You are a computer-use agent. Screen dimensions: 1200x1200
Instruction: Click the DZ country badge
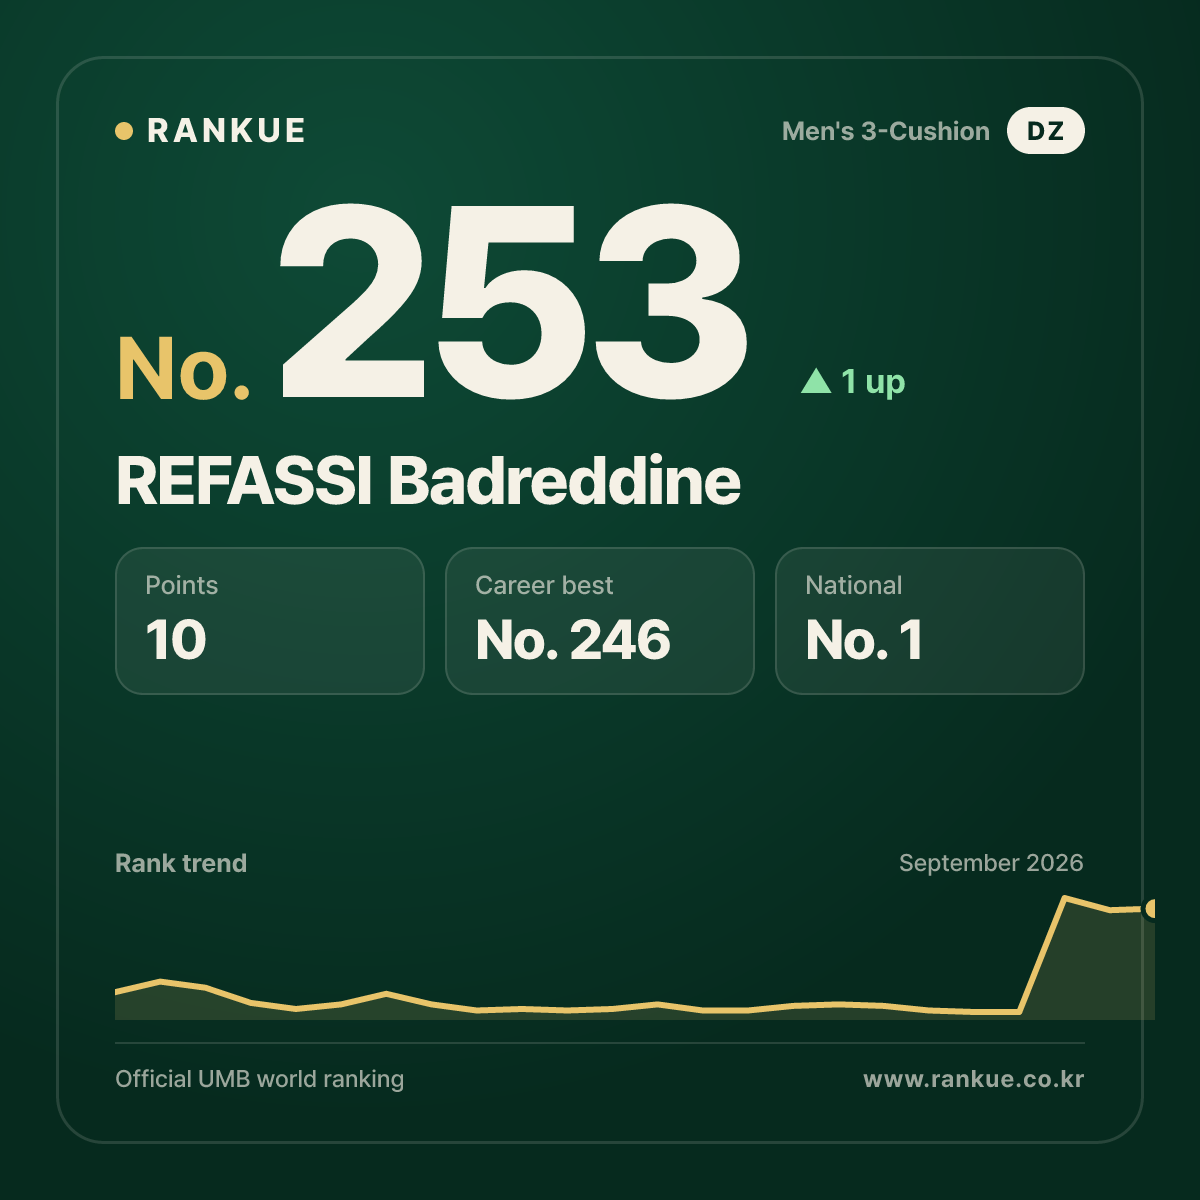coord(1045,131)
